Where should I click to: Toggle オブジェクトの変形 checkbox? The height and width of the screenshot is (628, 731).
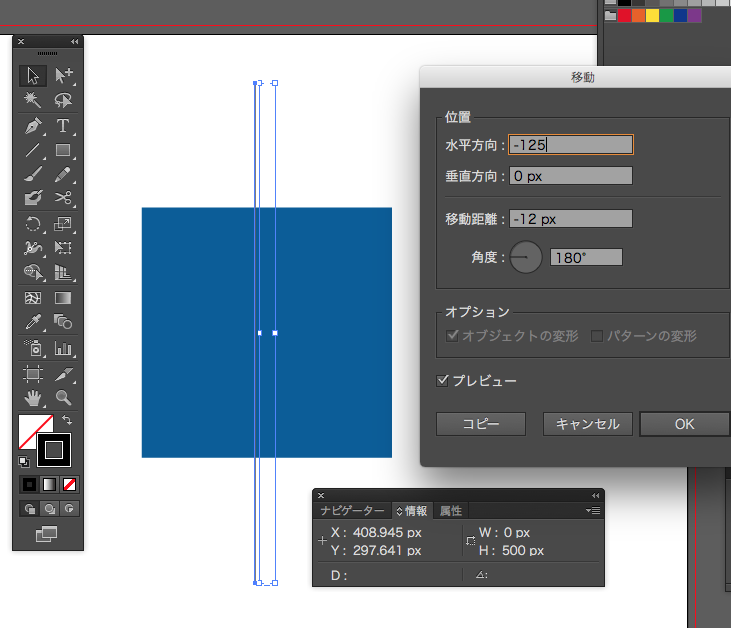click(x=452, y=336)
